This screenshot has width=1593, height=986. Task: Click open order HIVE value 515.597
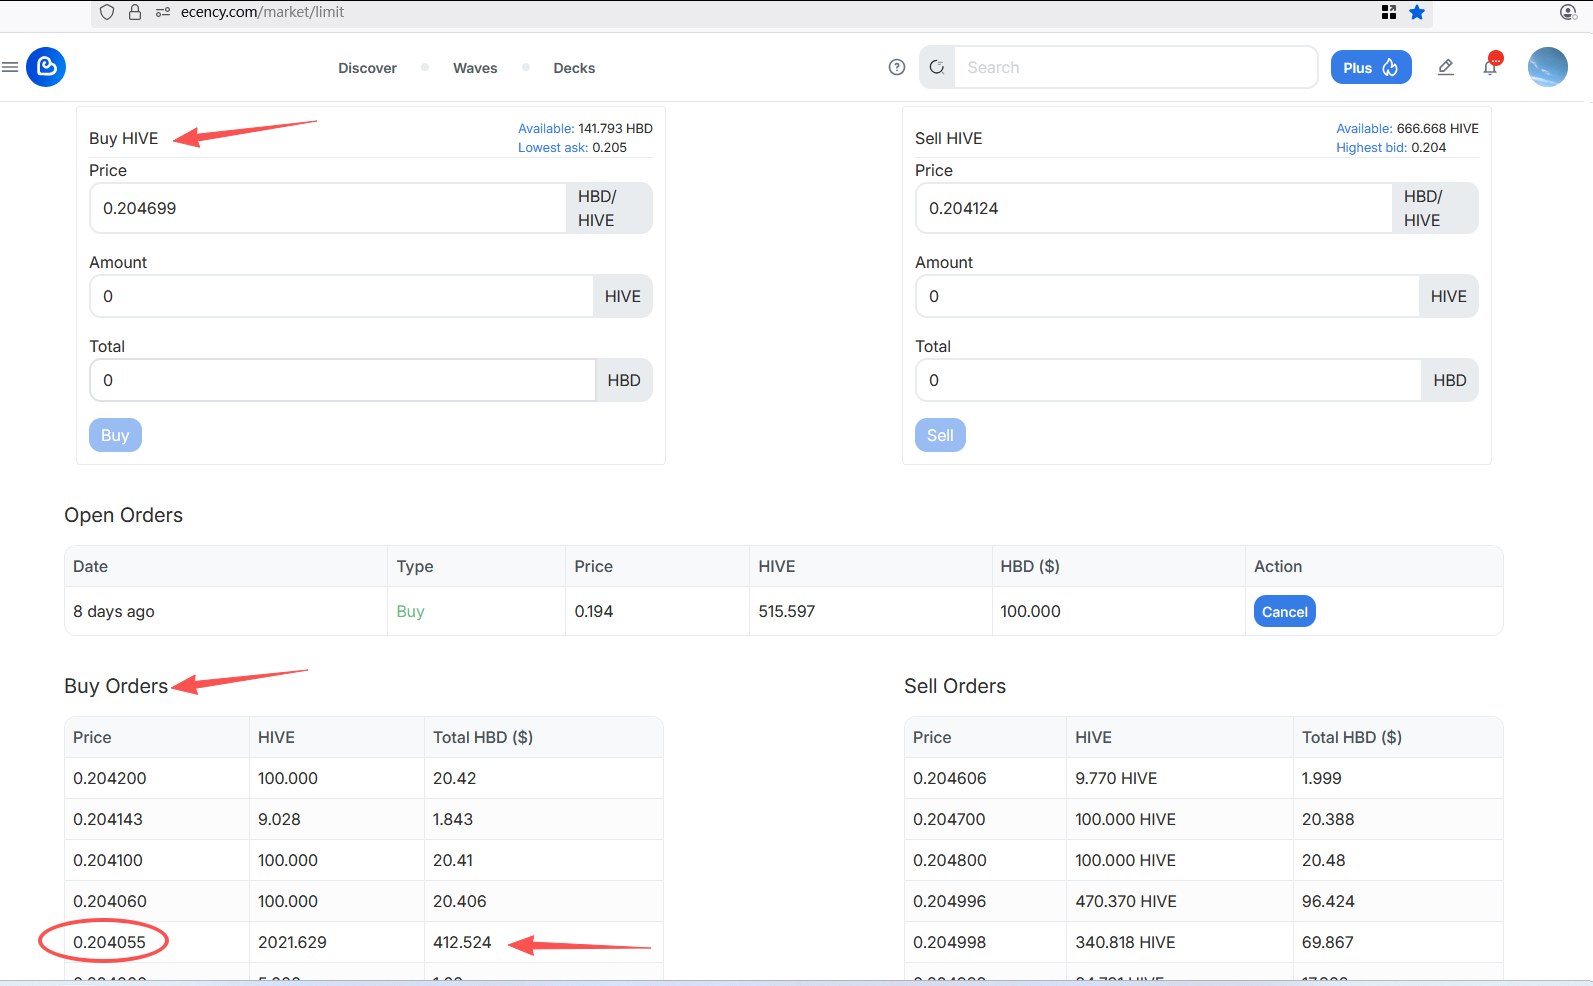click(787, 611)
